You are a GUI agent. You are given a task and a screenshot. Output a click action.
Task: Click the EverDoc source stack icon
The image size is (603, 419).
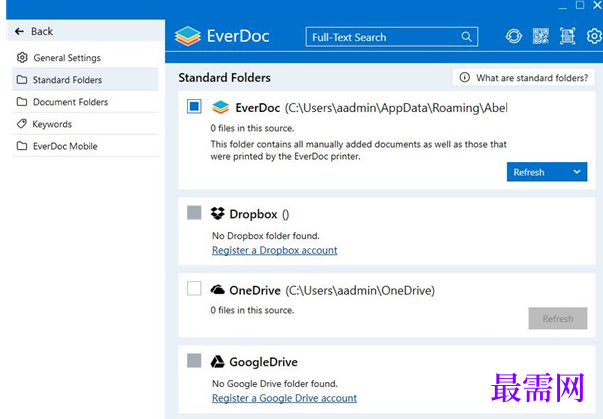(220, 107)
